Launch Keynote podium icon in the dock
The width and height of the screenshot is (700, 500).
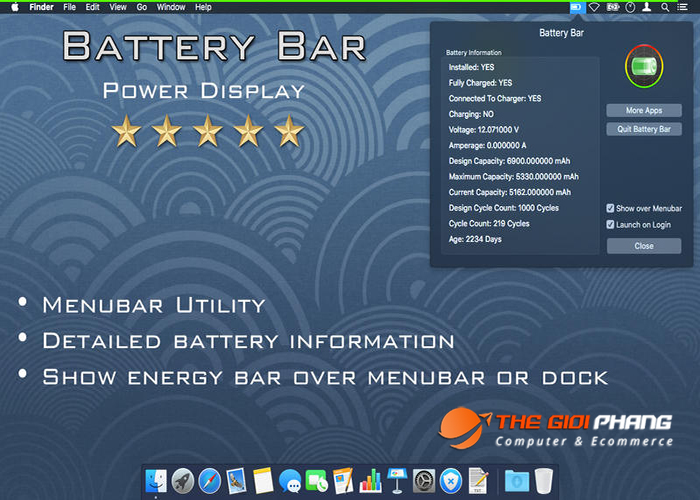coord(397,481)
